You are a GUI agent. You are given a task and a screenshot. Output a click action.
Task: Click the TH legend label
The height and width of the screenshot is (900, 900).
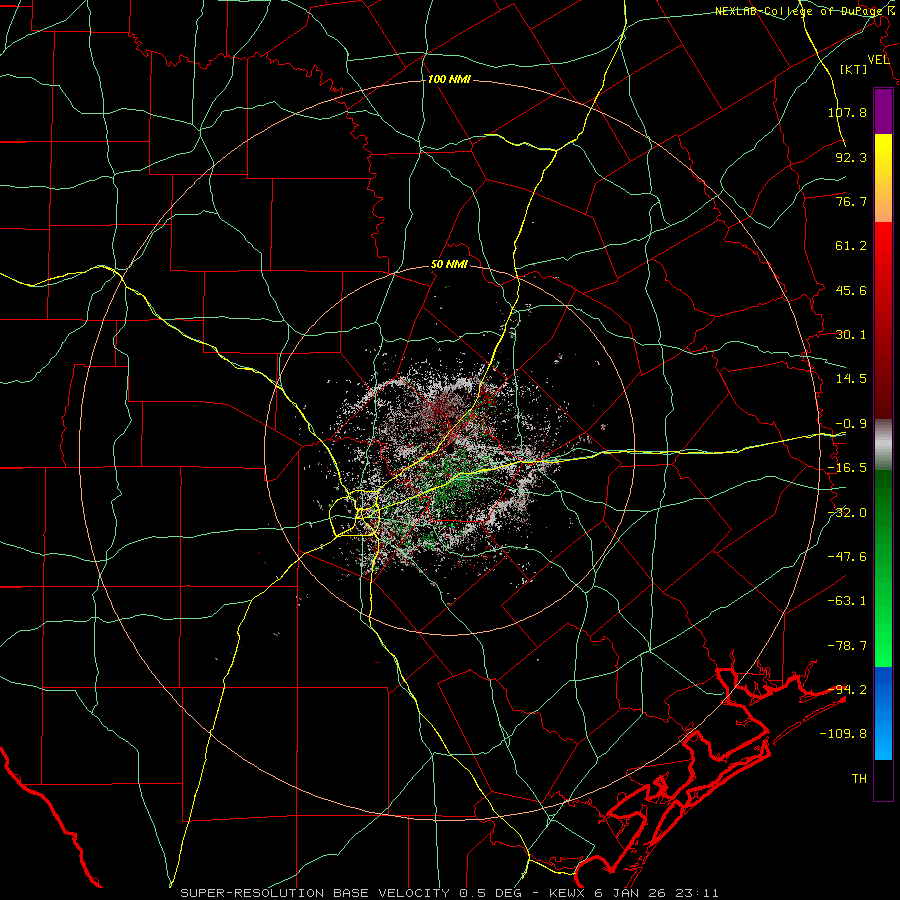click(x=859, y=779)
